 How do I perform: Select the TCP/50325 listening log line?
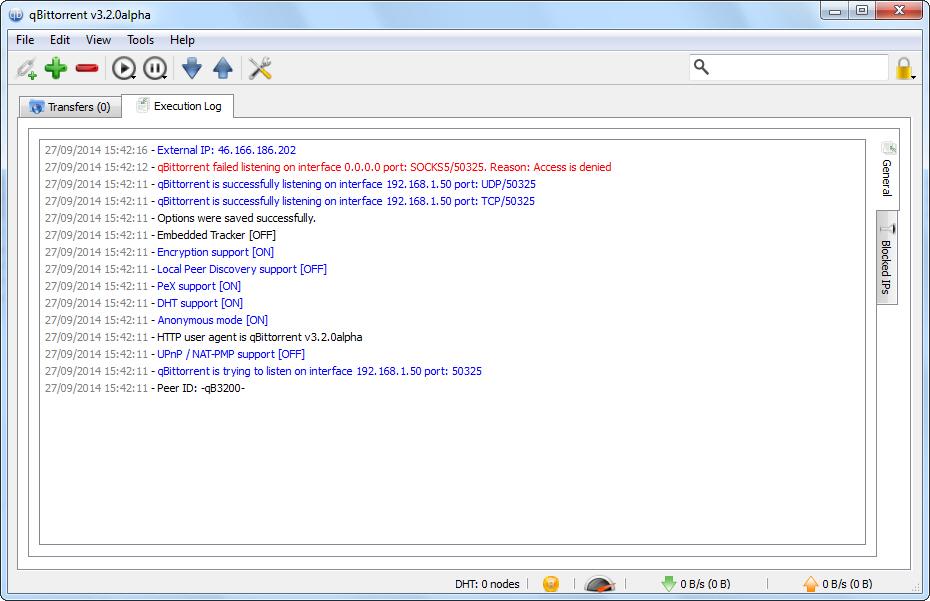pyautogui.click(x=289, y=201)
